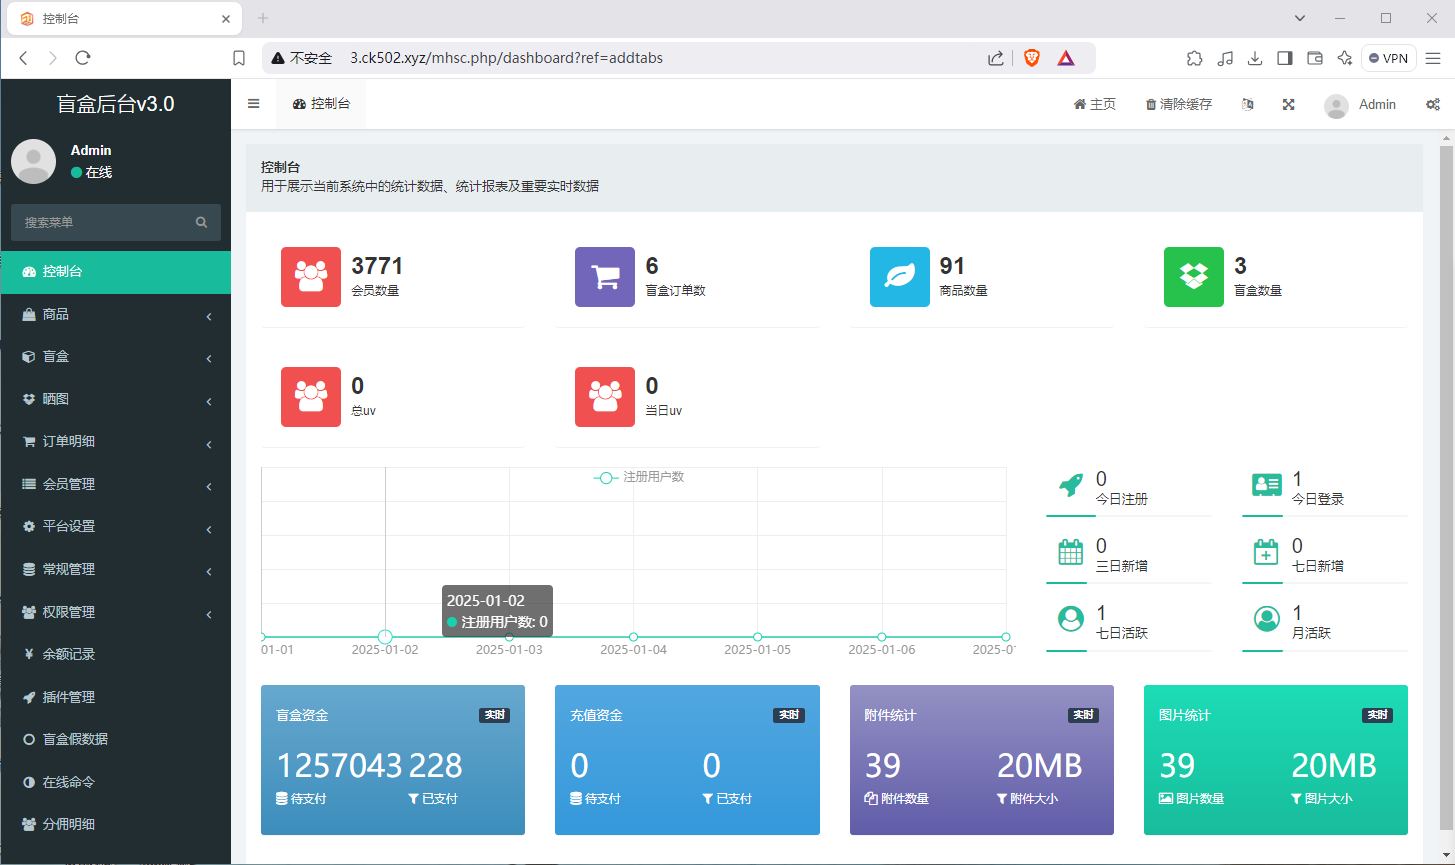
Task: Open browser downloads icon
Action: pos(1255,58)
